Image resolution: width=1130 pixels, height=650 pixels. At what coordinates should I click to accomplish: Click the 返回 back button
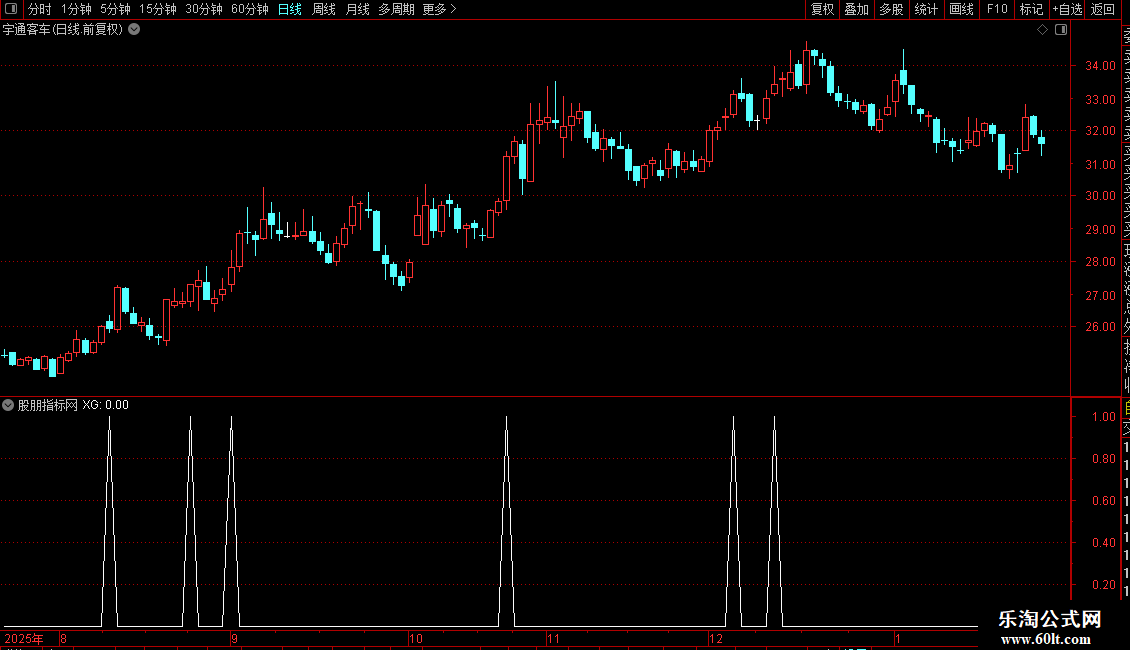coord(1103,9)
